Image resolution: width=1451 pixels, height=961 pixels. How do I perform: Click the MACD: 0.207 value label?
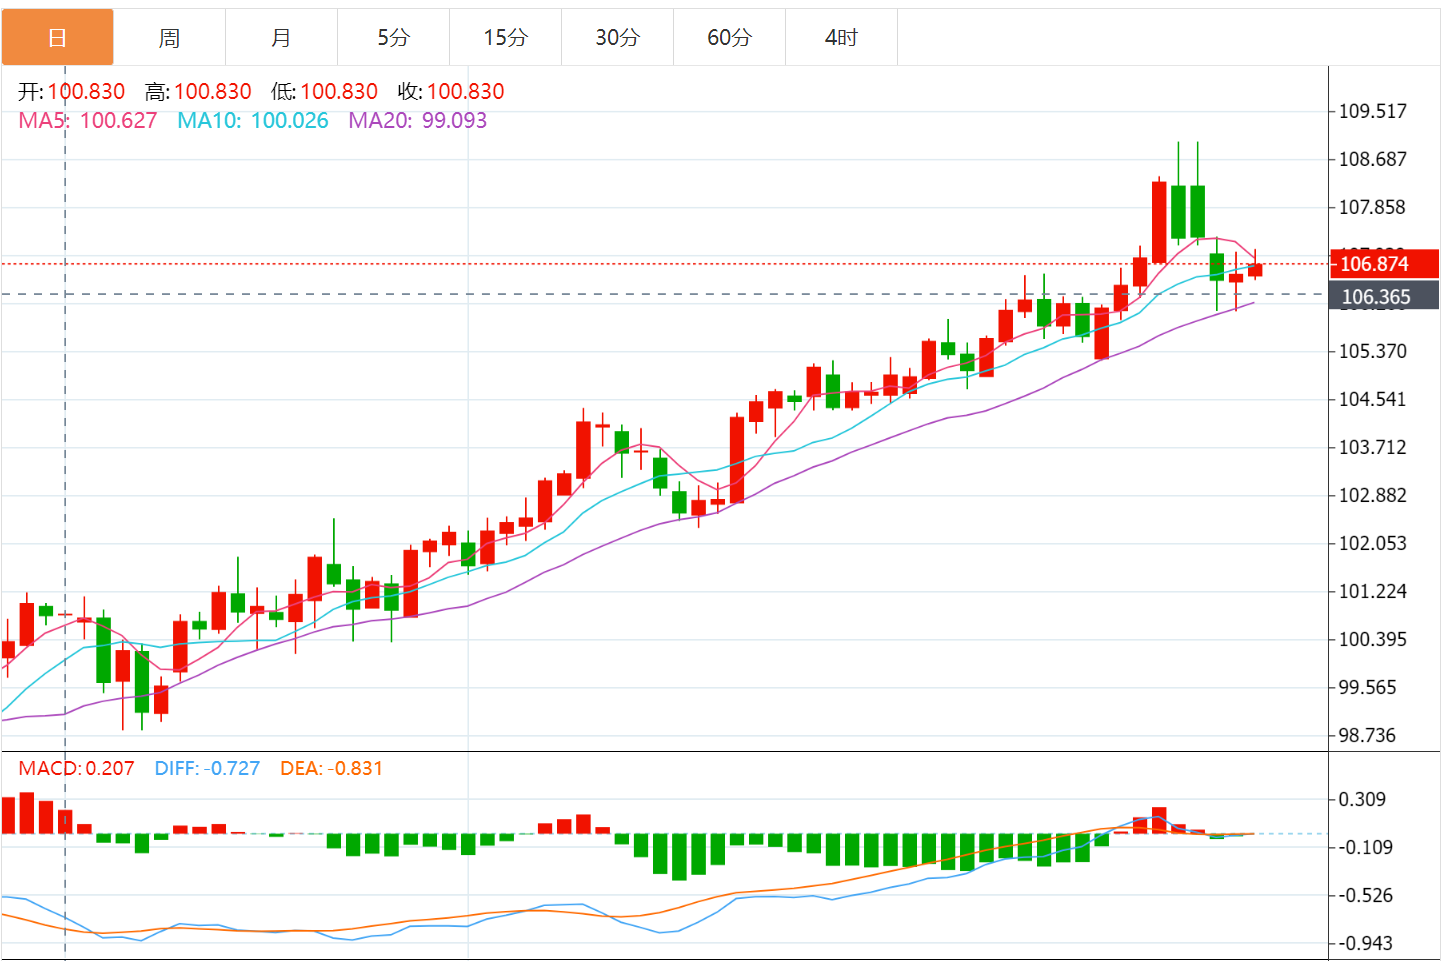coord(76,769)
